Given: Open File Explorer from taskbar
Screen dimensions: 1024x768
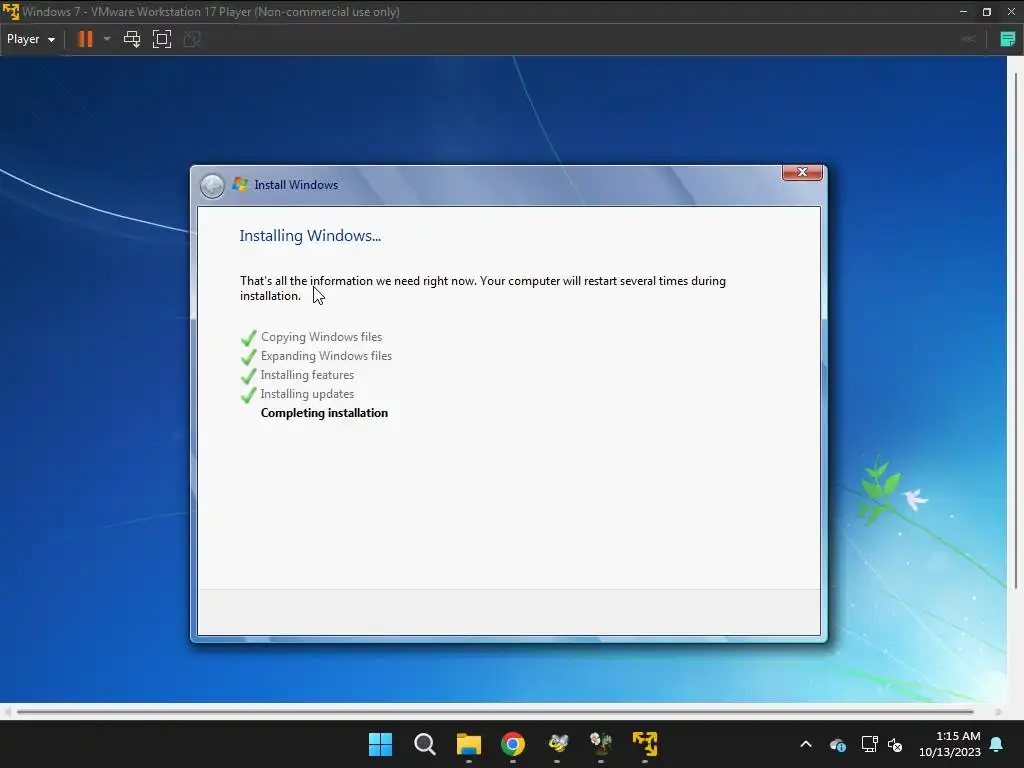Looking at the screenshot, I should [468, 744].
